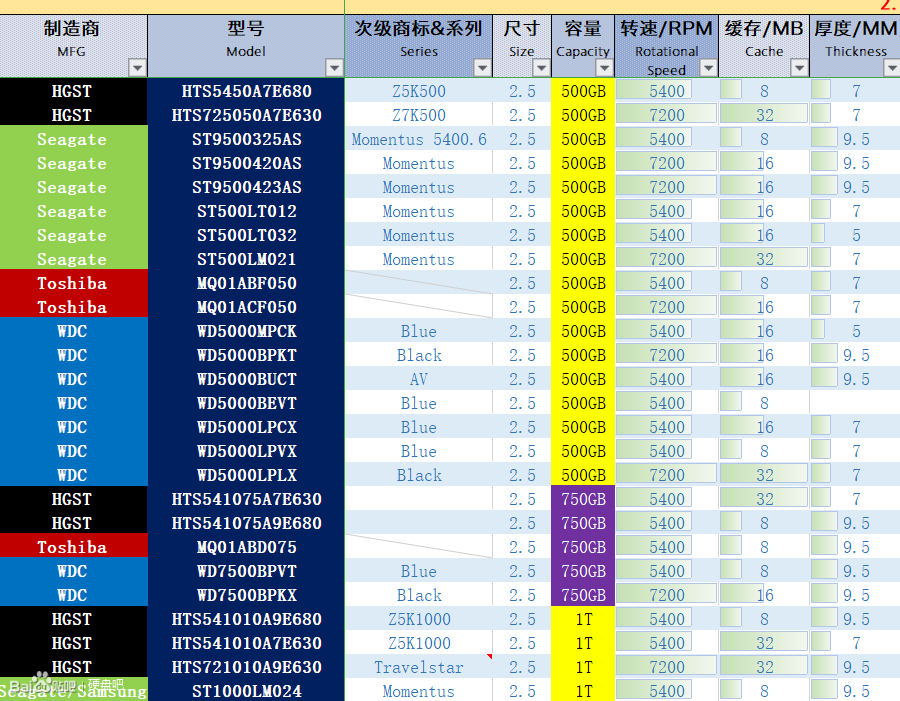The width and height of the screenshot is (900, 701).
Task: Click the Travelstar series cell
Action: click(418, 668)
